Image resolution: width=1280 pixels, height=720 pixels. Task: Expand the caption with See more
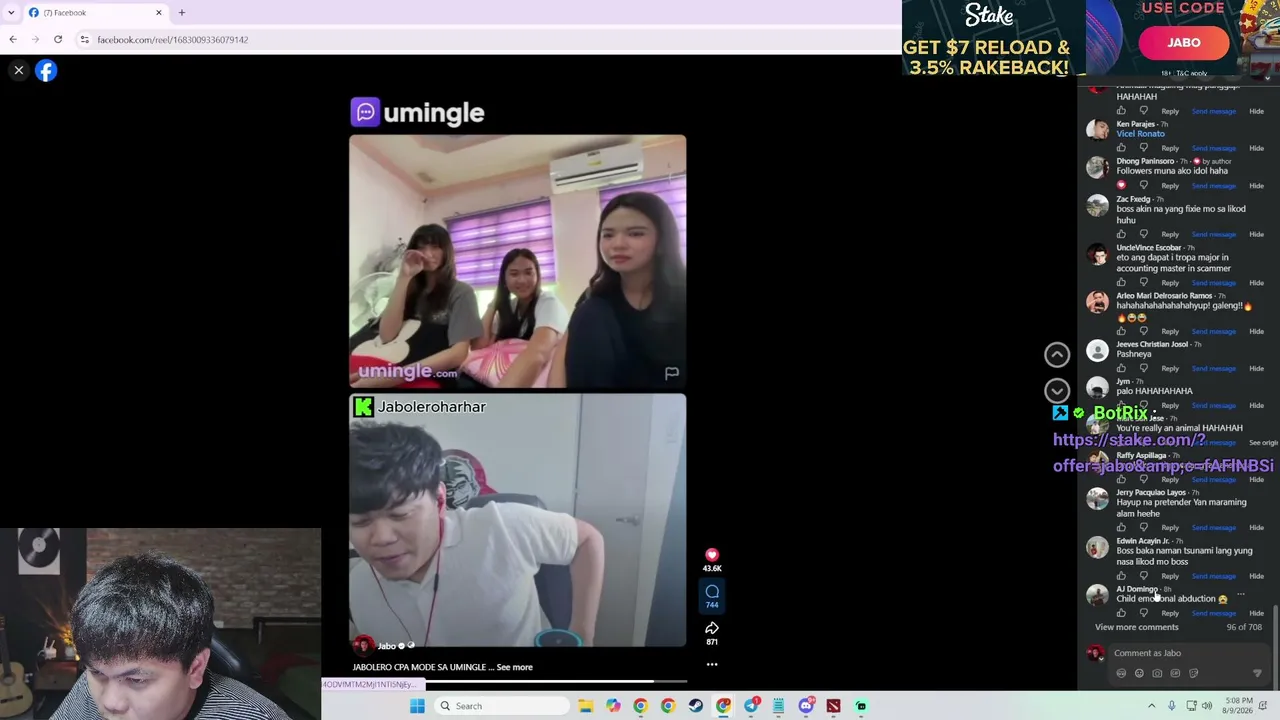pos(514,667)
